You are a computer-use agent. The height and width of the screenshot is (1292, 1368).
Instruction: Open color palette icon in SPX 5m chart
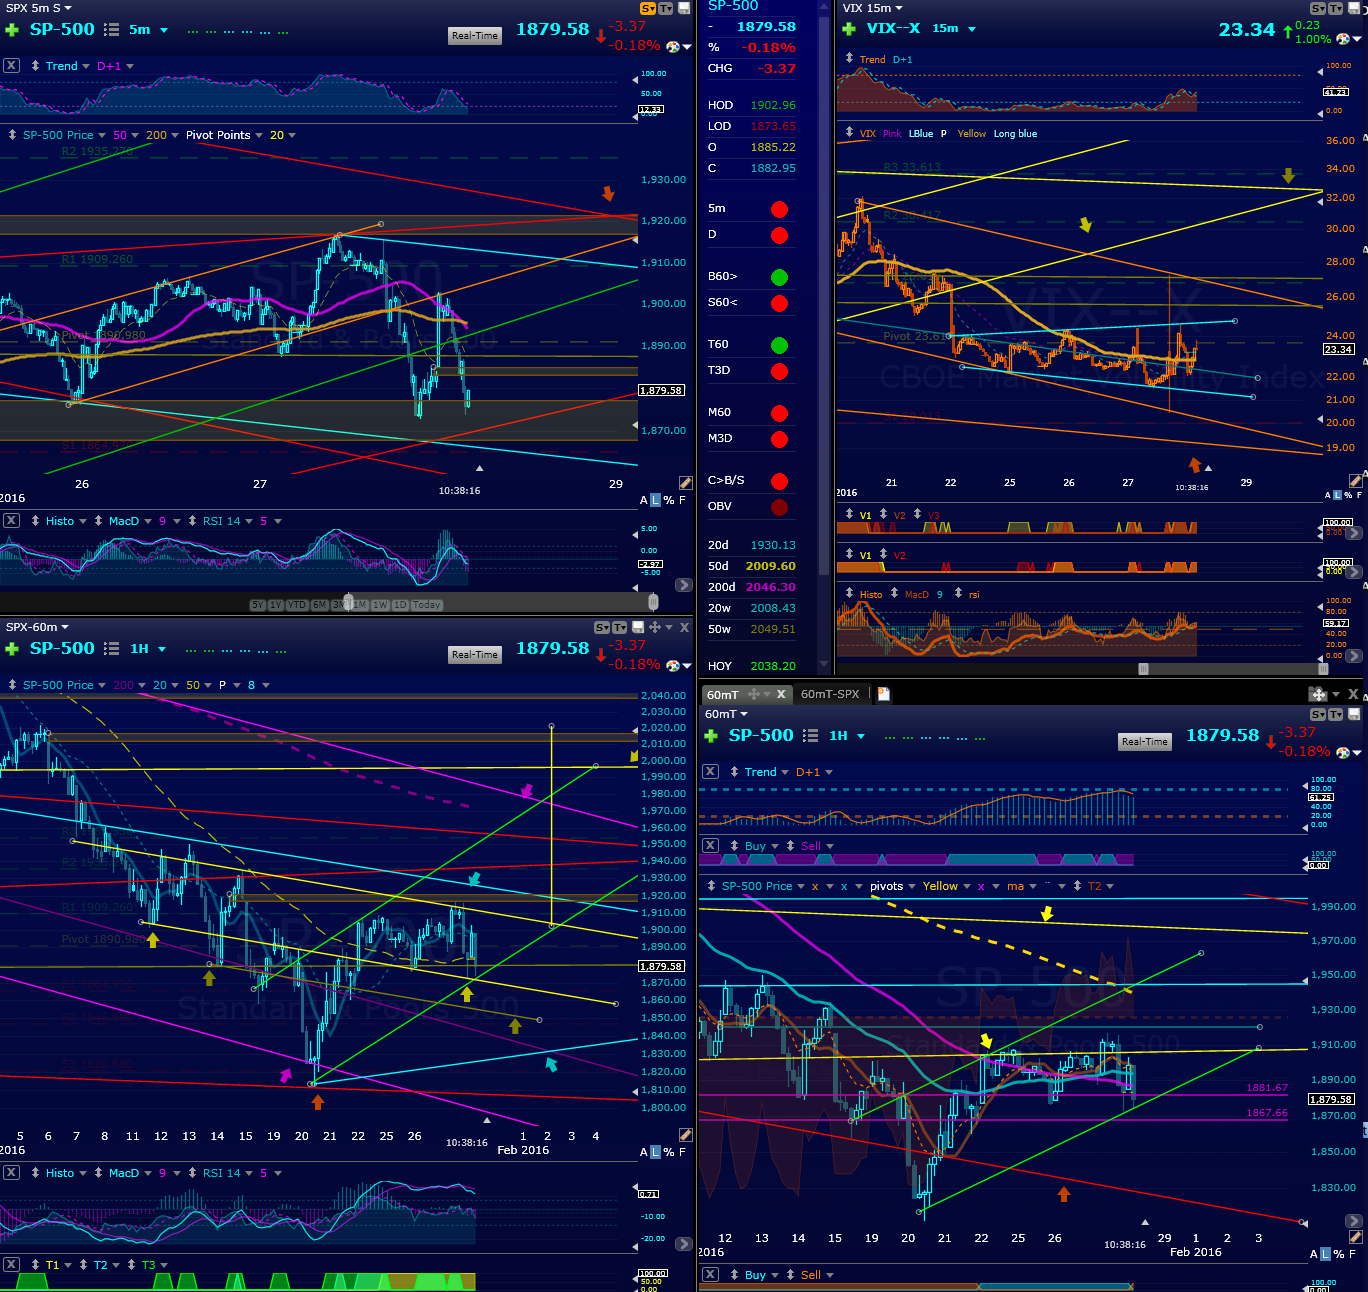(673, 47)
